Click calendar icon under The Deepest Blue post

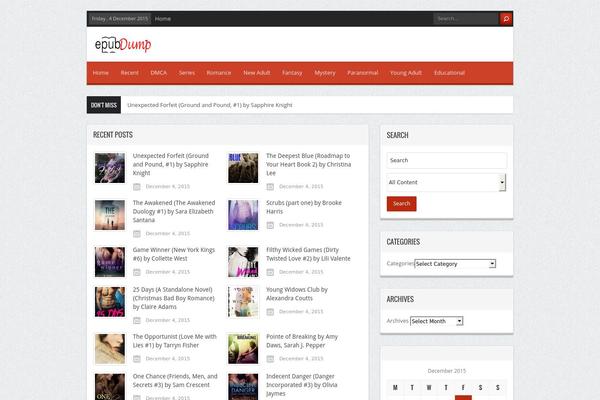click(x=270, y=186)
